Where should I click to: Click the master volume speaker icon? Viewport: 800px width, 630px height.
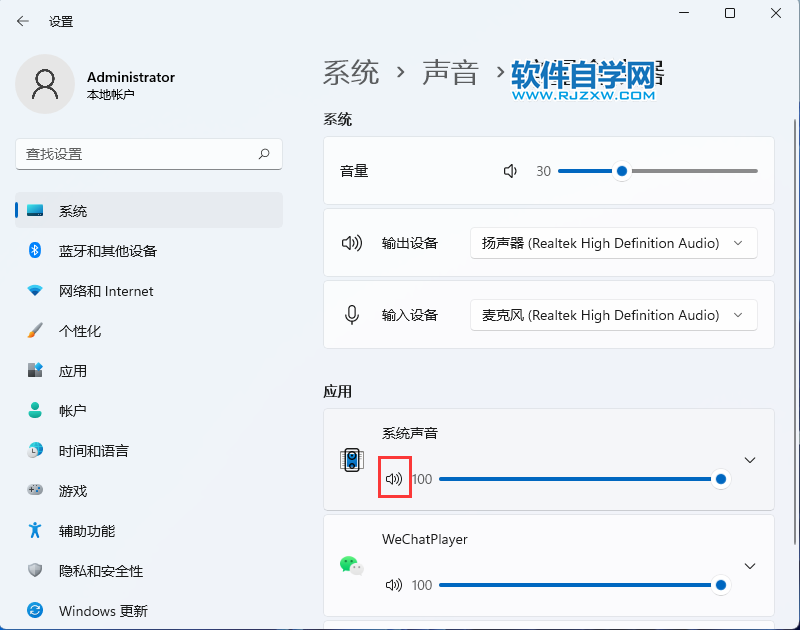coord(510,171)
